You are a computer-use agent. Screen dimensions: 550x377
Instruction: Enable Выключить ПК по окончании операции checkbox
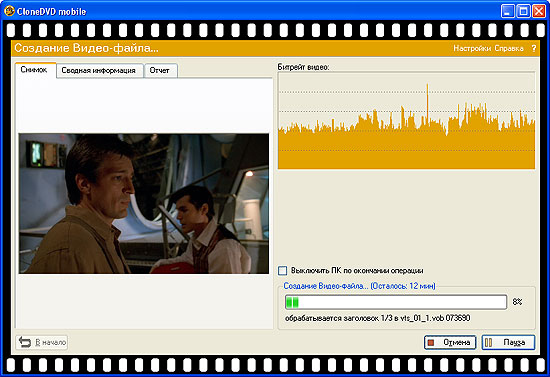pos(282,271)
